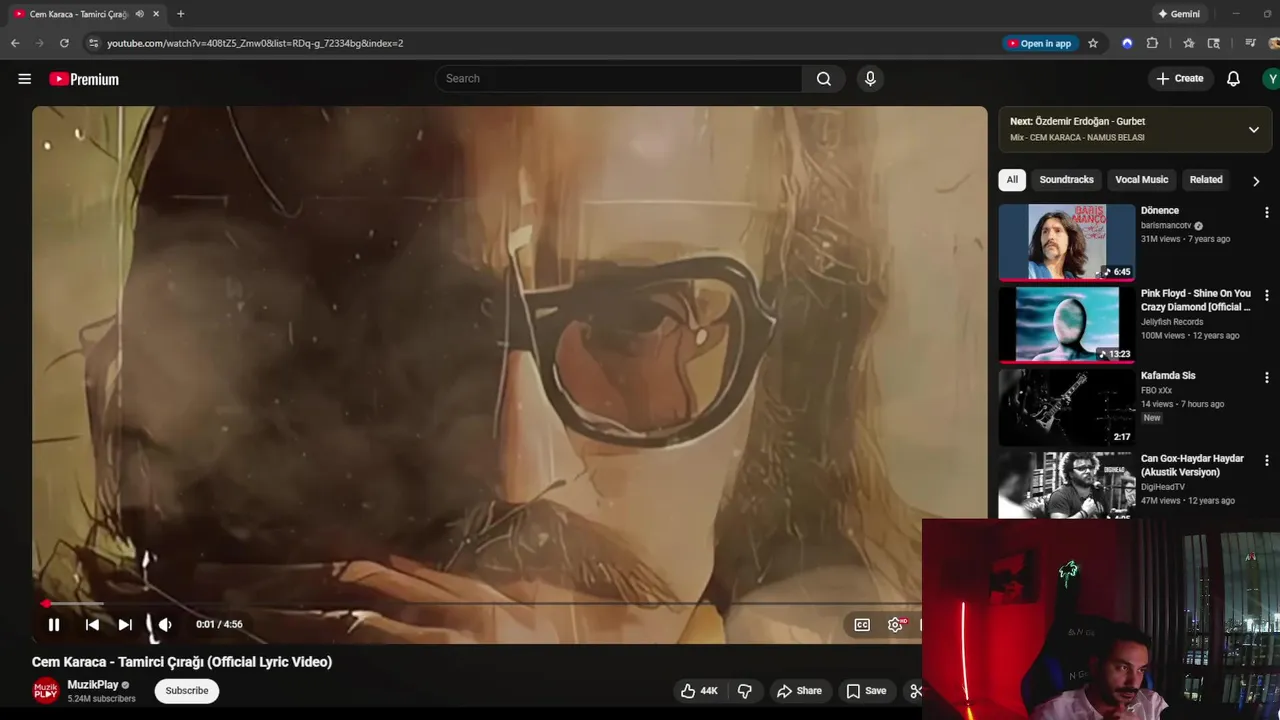Click the Cem Karaca video title text

182,662
